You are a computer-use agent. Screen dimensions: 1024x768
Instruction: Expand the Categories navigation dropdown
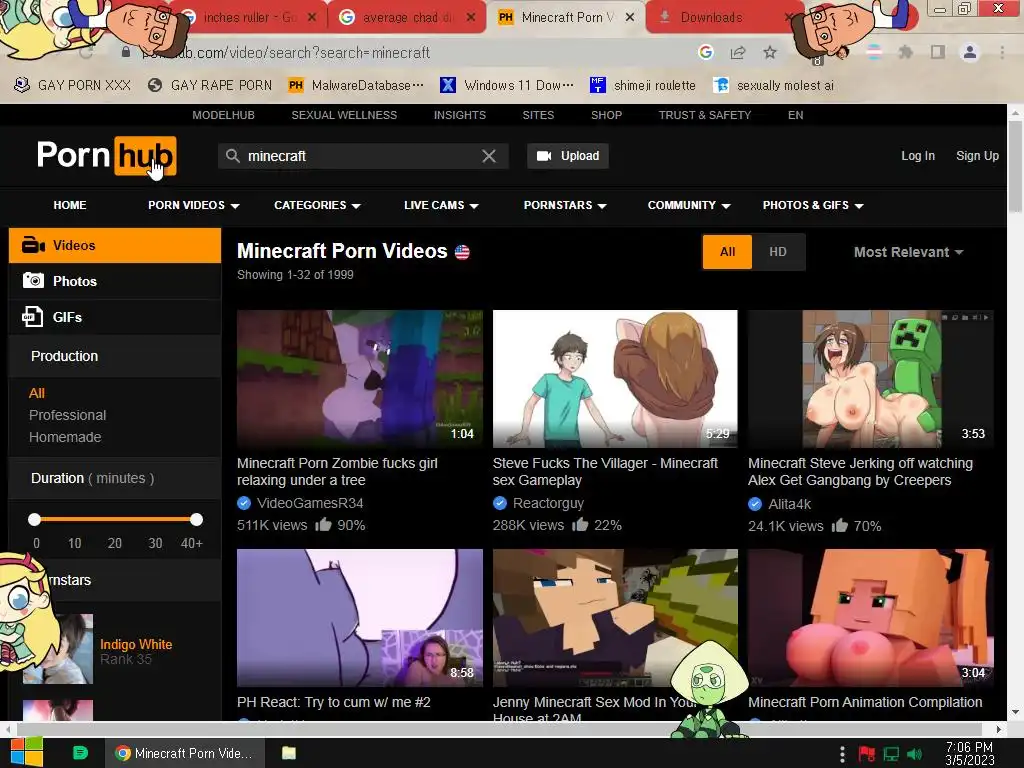tap(317, 205)
